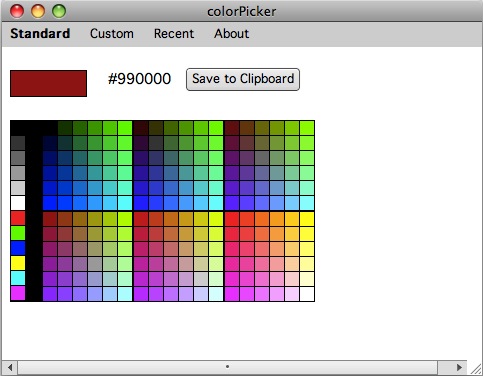The image size is (483, 376).
Task: Click the Save to Clipboard button
Action: point(243,79)
